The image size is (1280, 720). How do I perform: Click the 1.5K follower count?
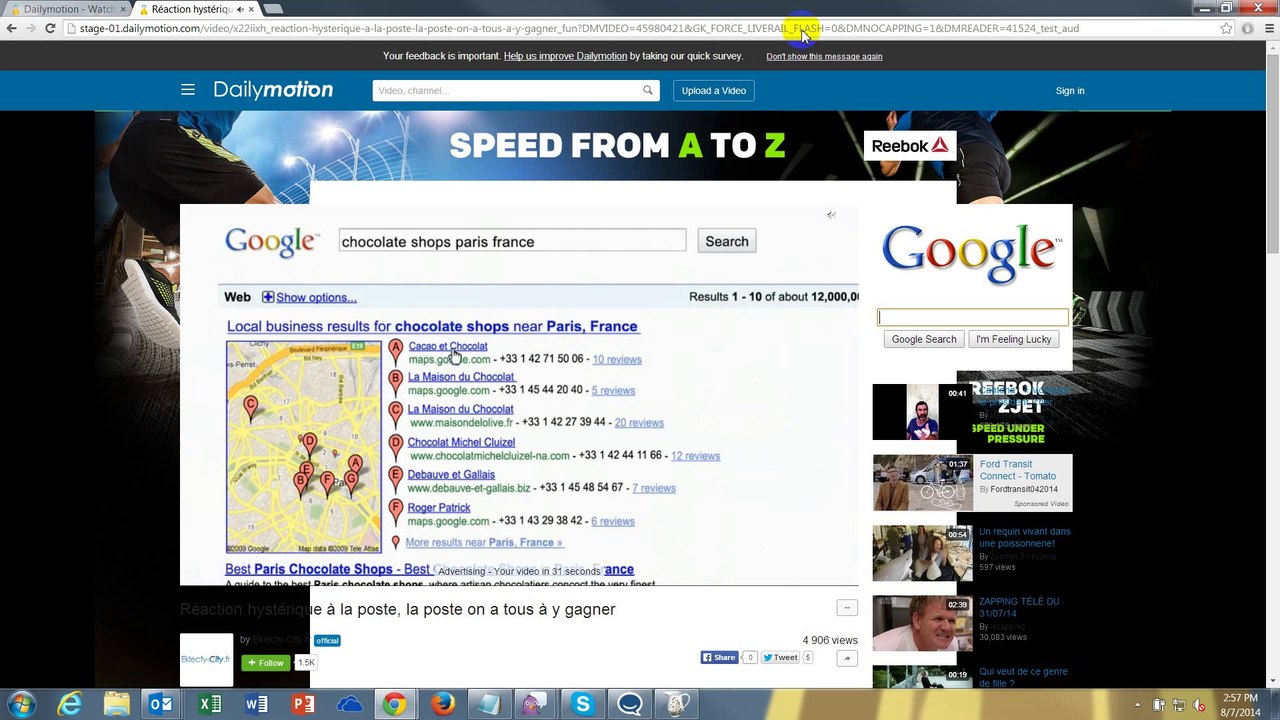pyautogui.click(x=306, y=662)
